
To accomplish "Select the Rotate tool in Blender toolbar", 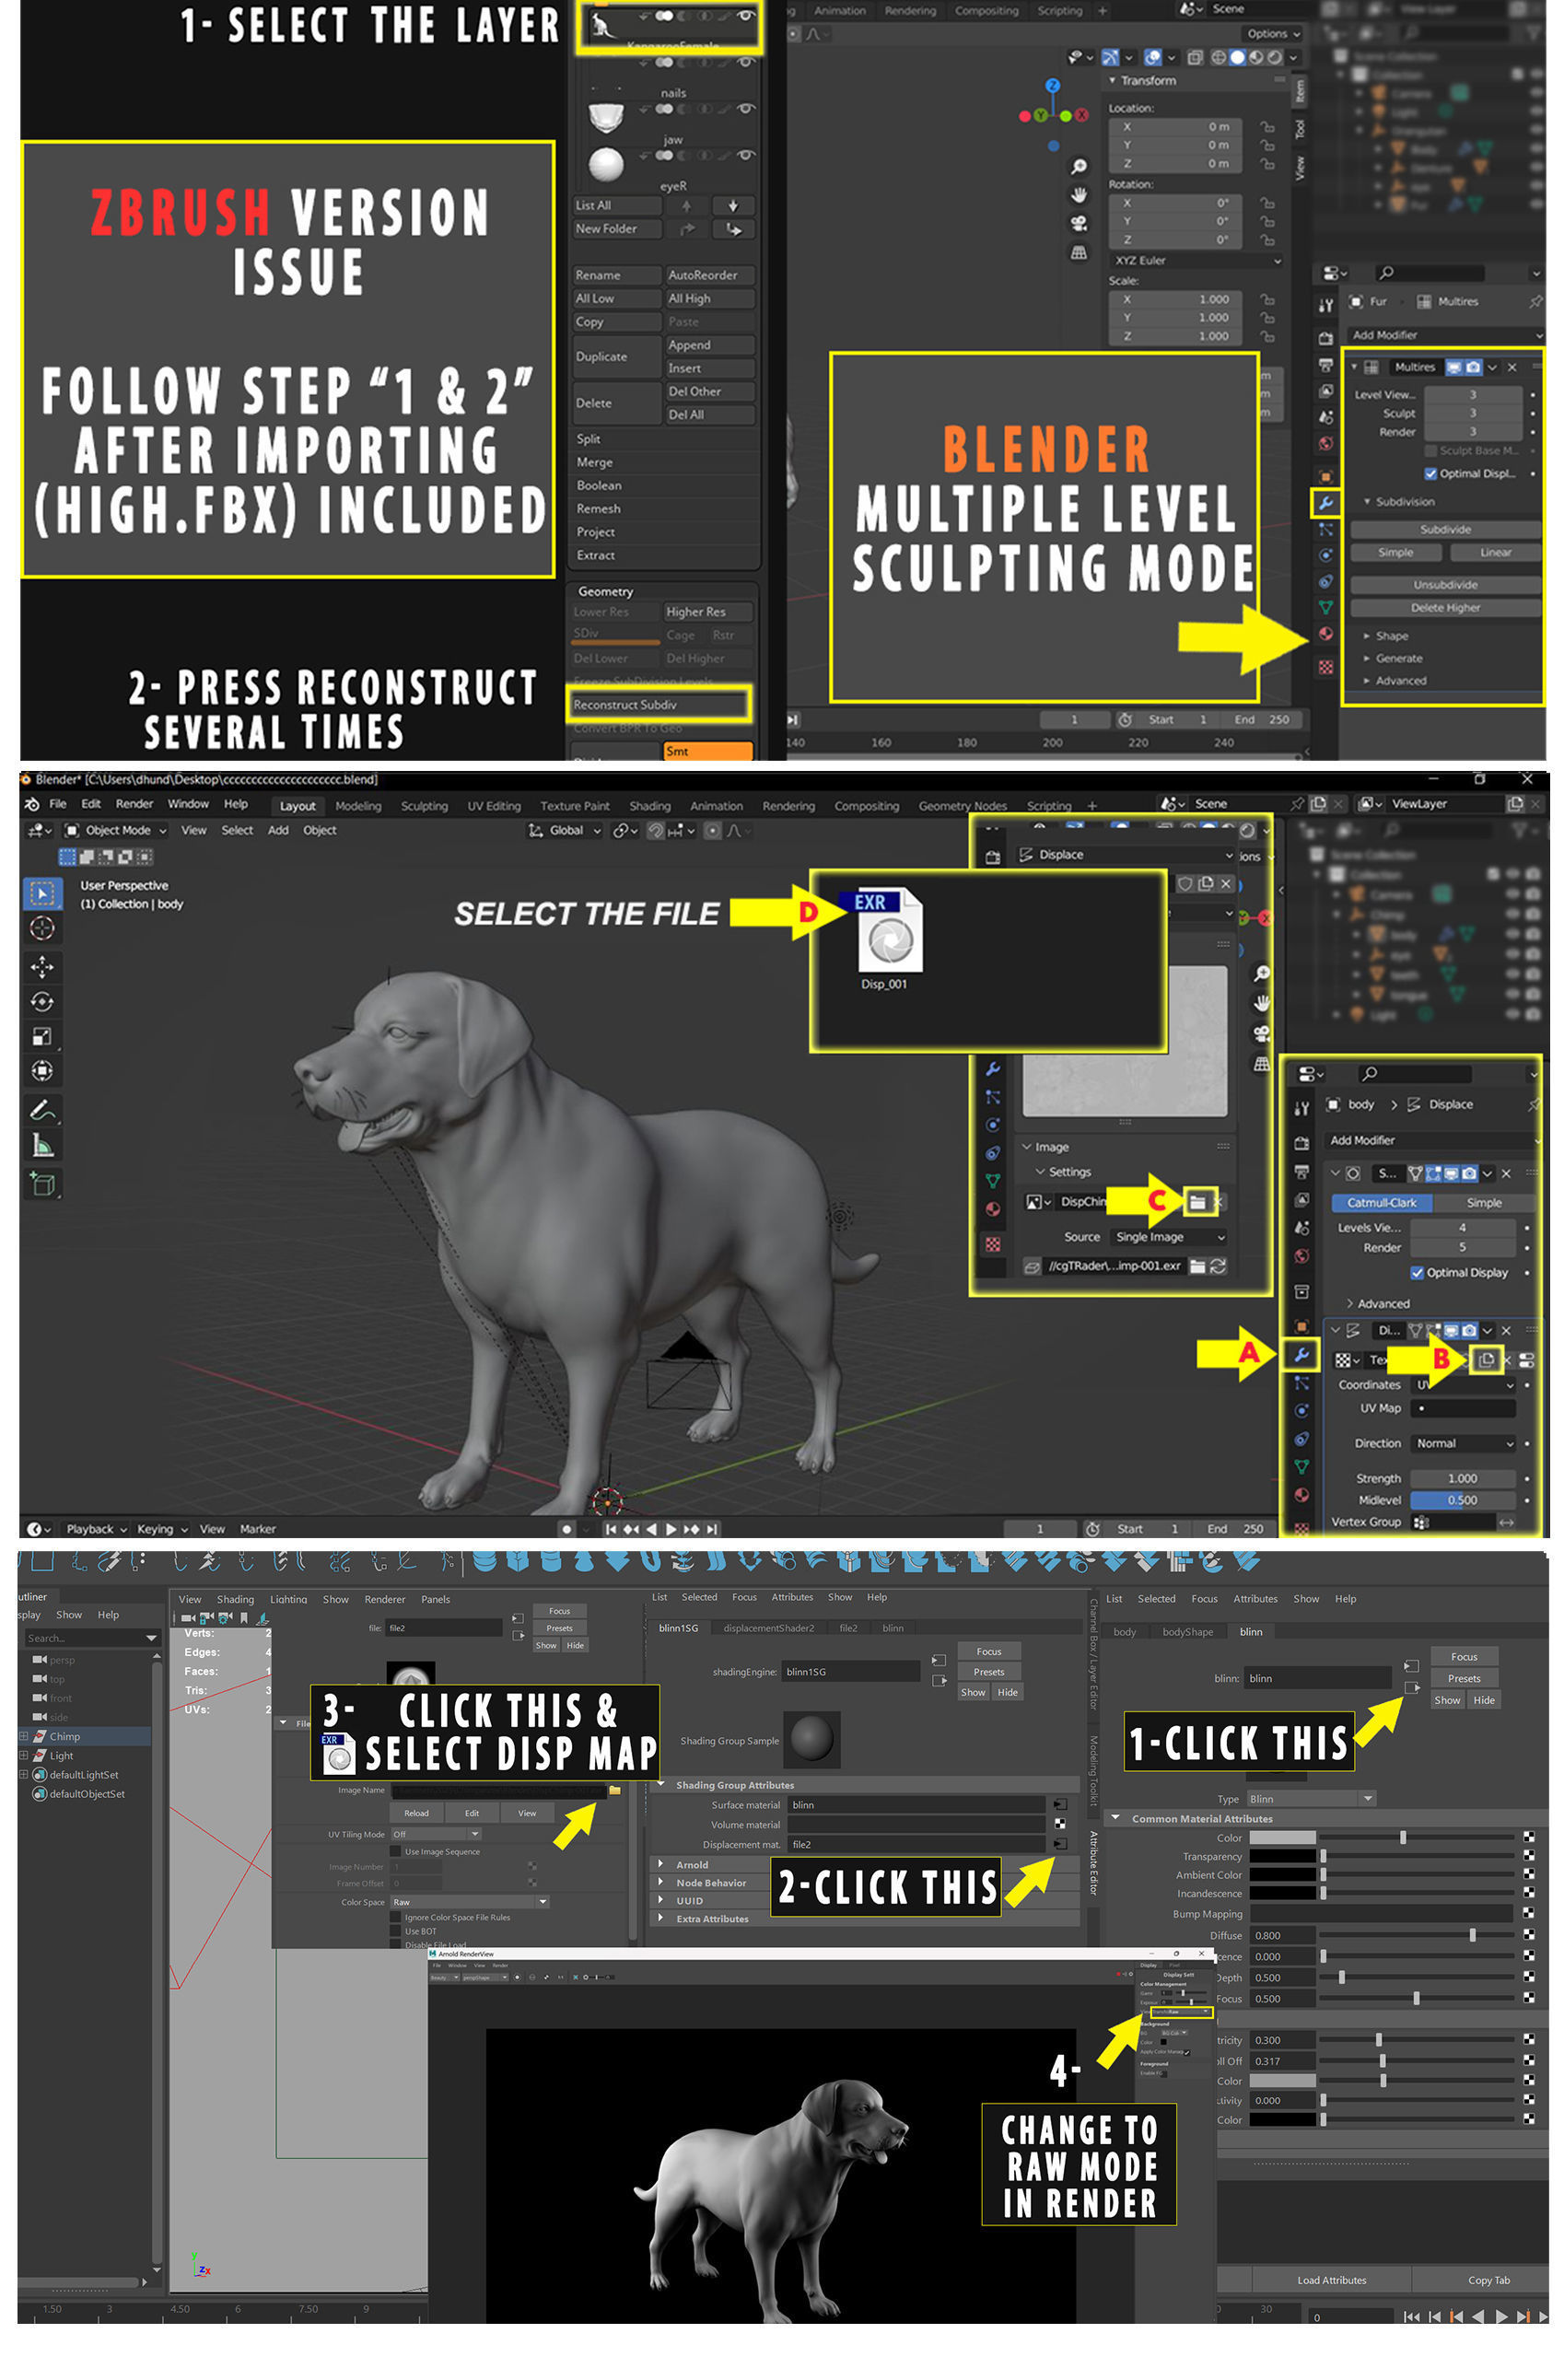I will [x=42, y=1001].
